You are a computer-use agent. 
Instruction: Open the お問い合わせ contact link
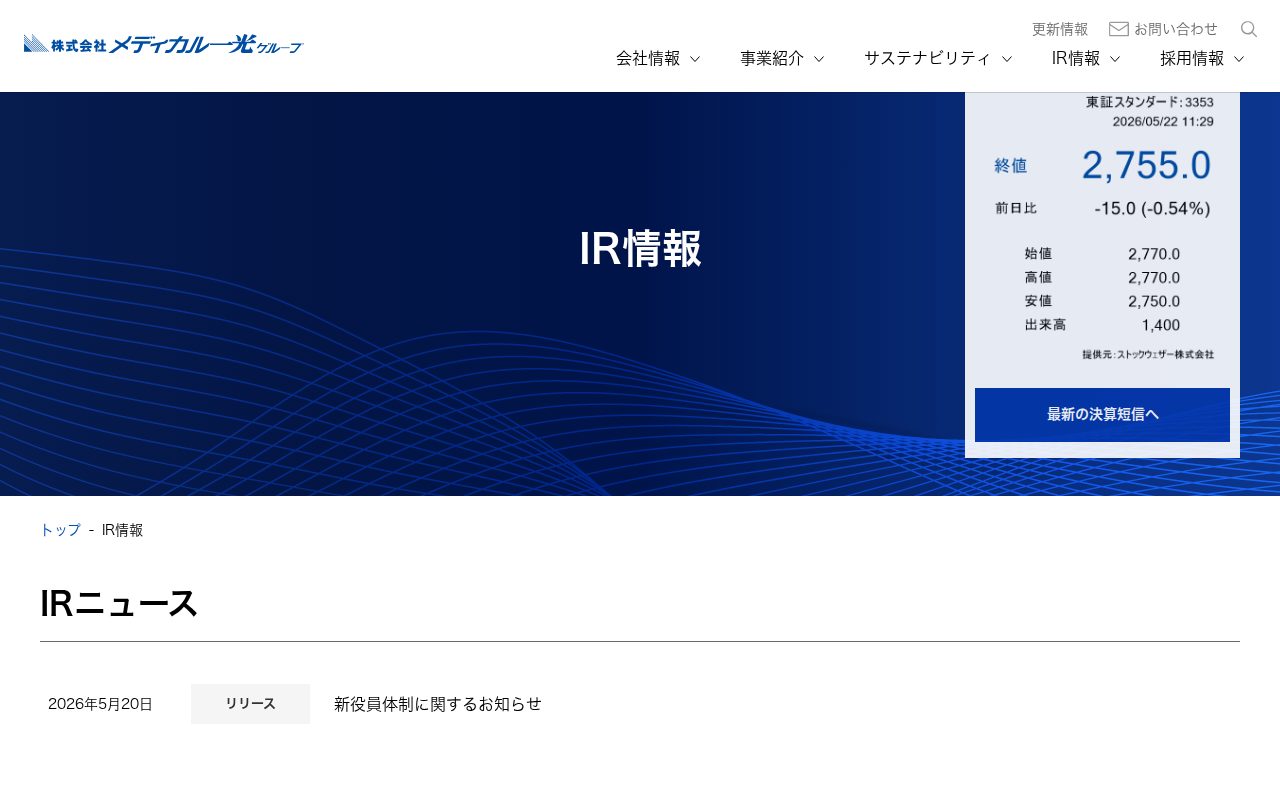click(1176, 29)
